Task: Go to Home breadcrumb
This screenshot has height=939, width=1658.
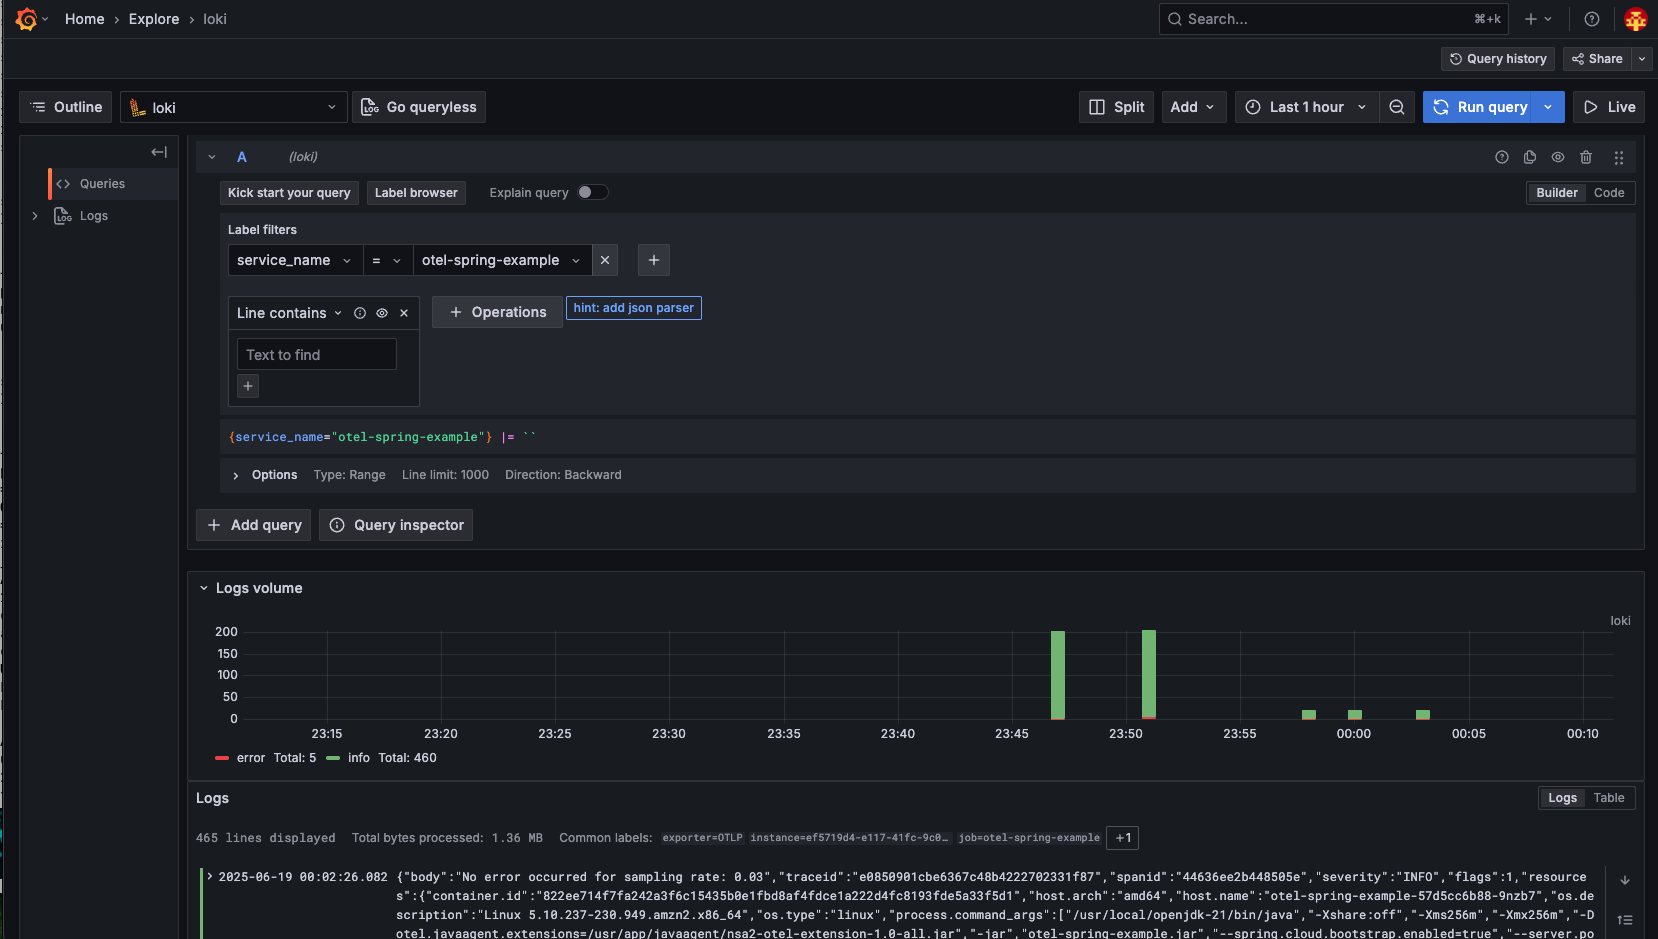Action: tap(85, 19)
